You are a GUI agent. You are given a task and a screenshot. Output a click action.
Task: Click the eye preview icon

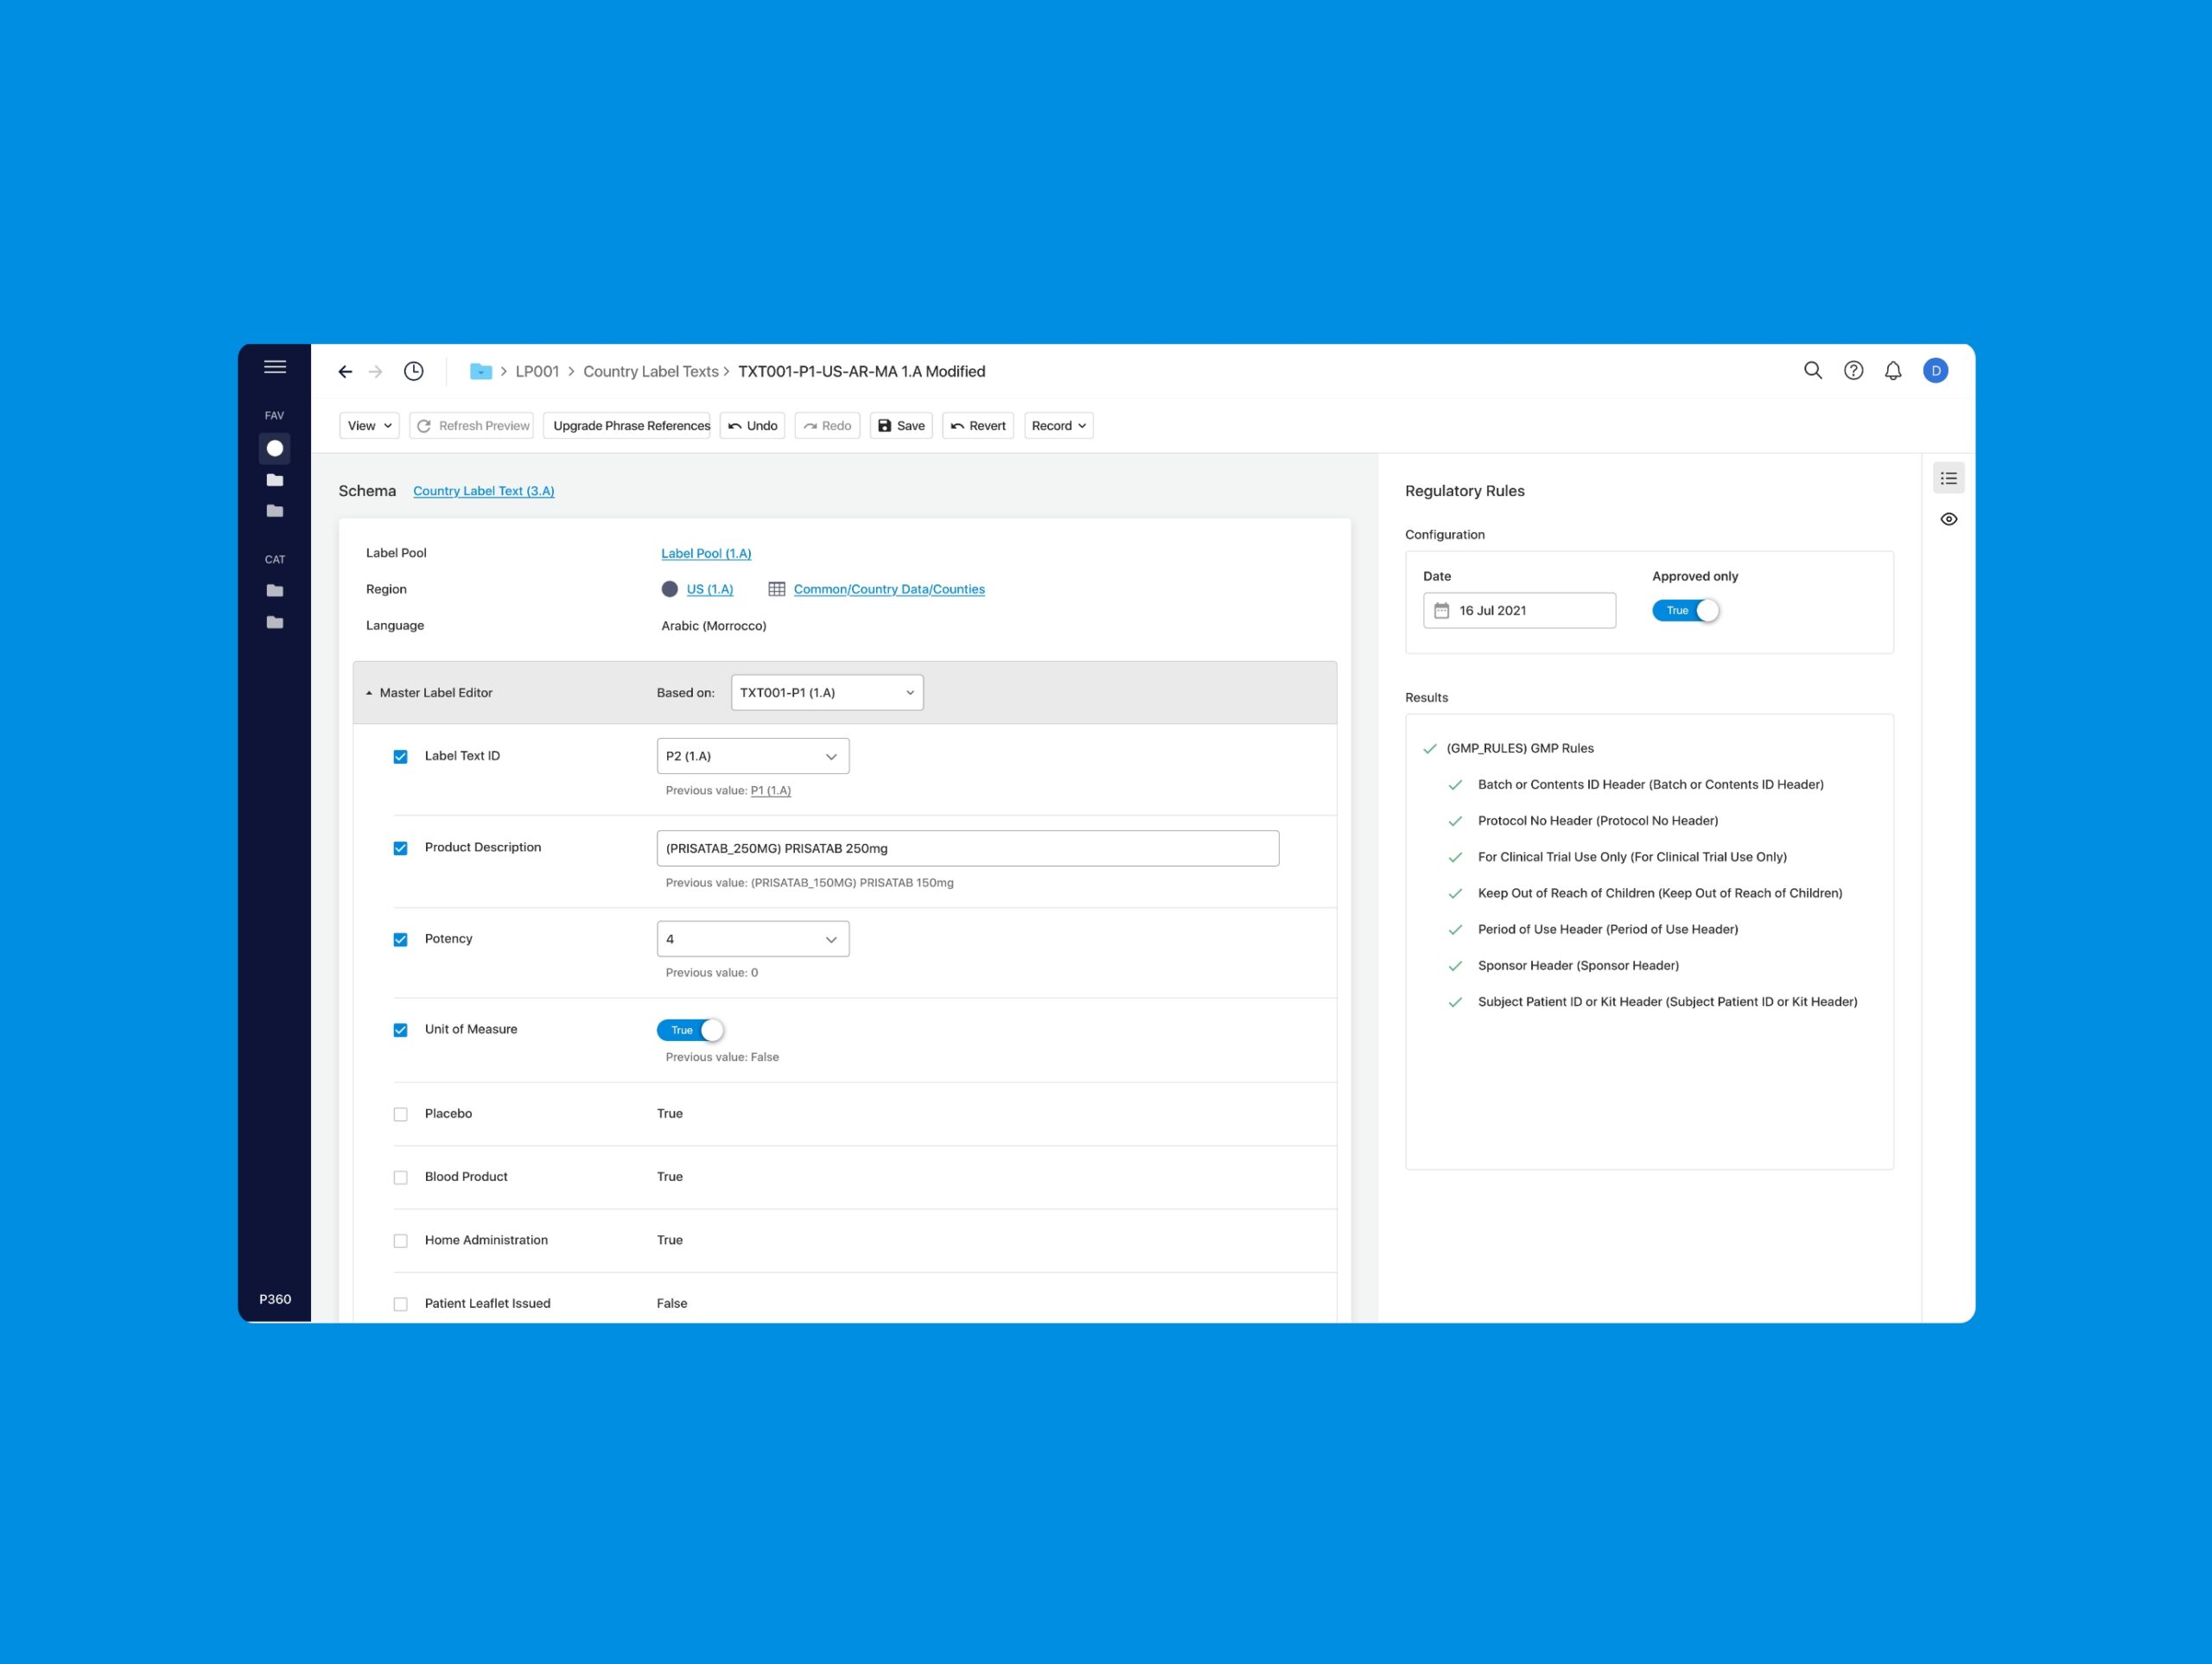pyautogui.click(x=1948, y=519)
